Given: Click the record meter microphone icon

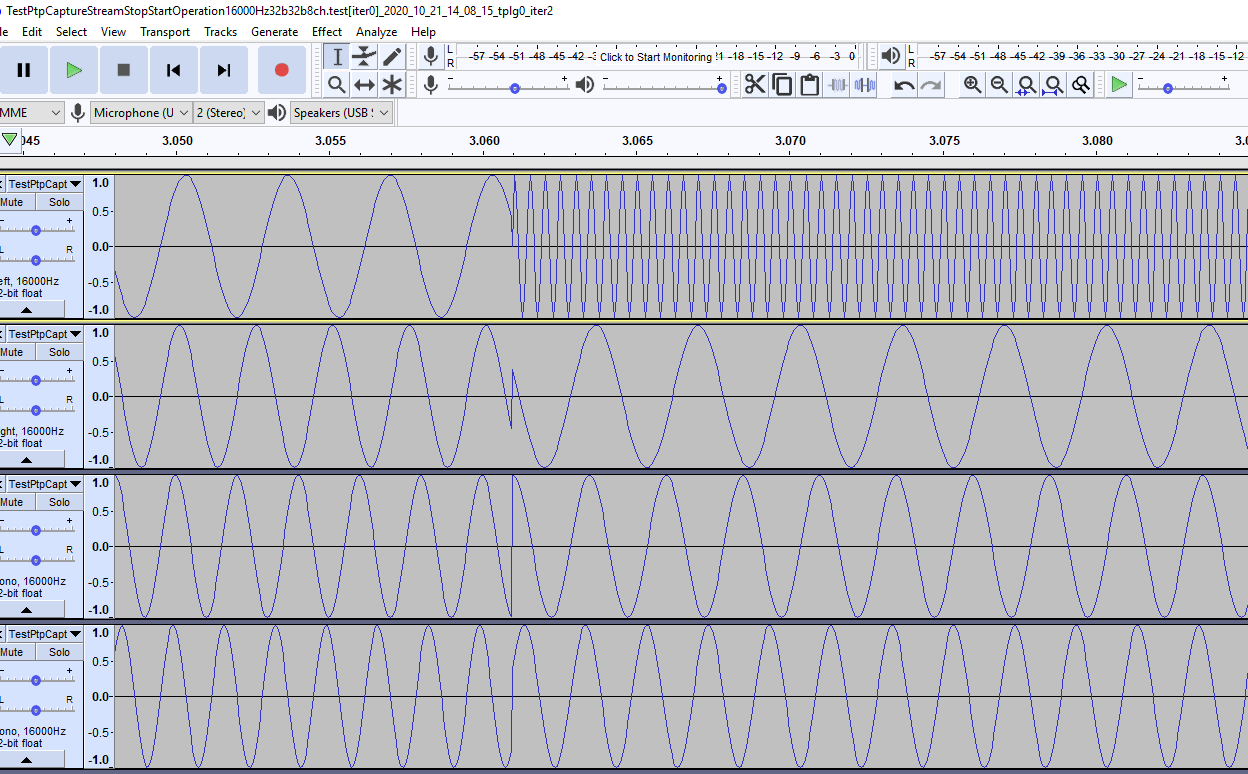Looking at the screenshot, I should click(431, 56).
